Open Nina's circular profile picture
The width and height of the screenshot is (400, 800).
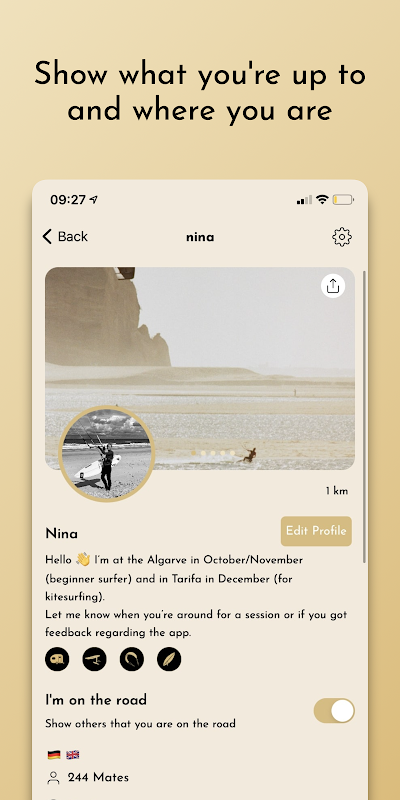[107, 454]
